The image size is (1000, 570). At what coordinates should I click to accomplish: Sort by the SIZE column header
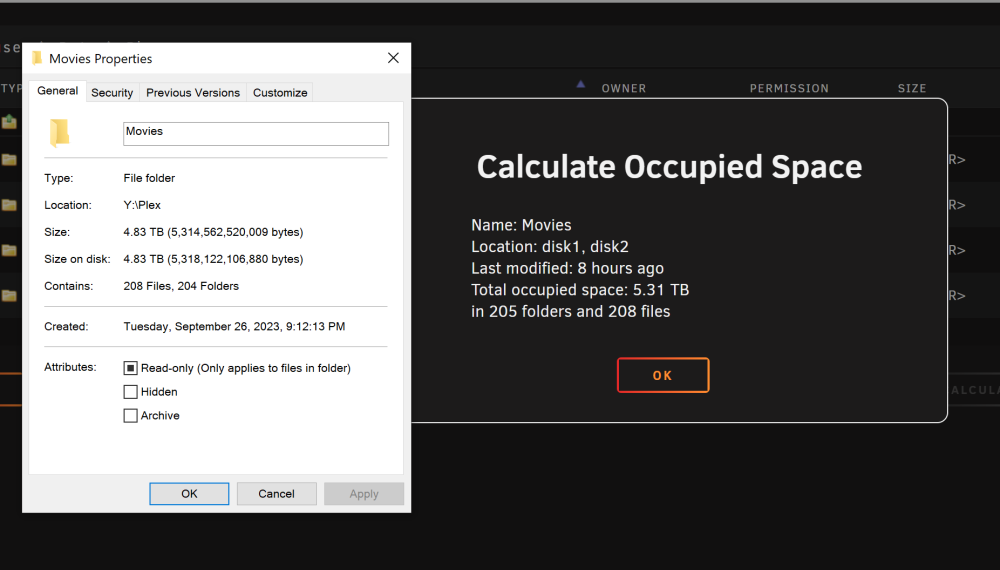[x=912, y=89]
